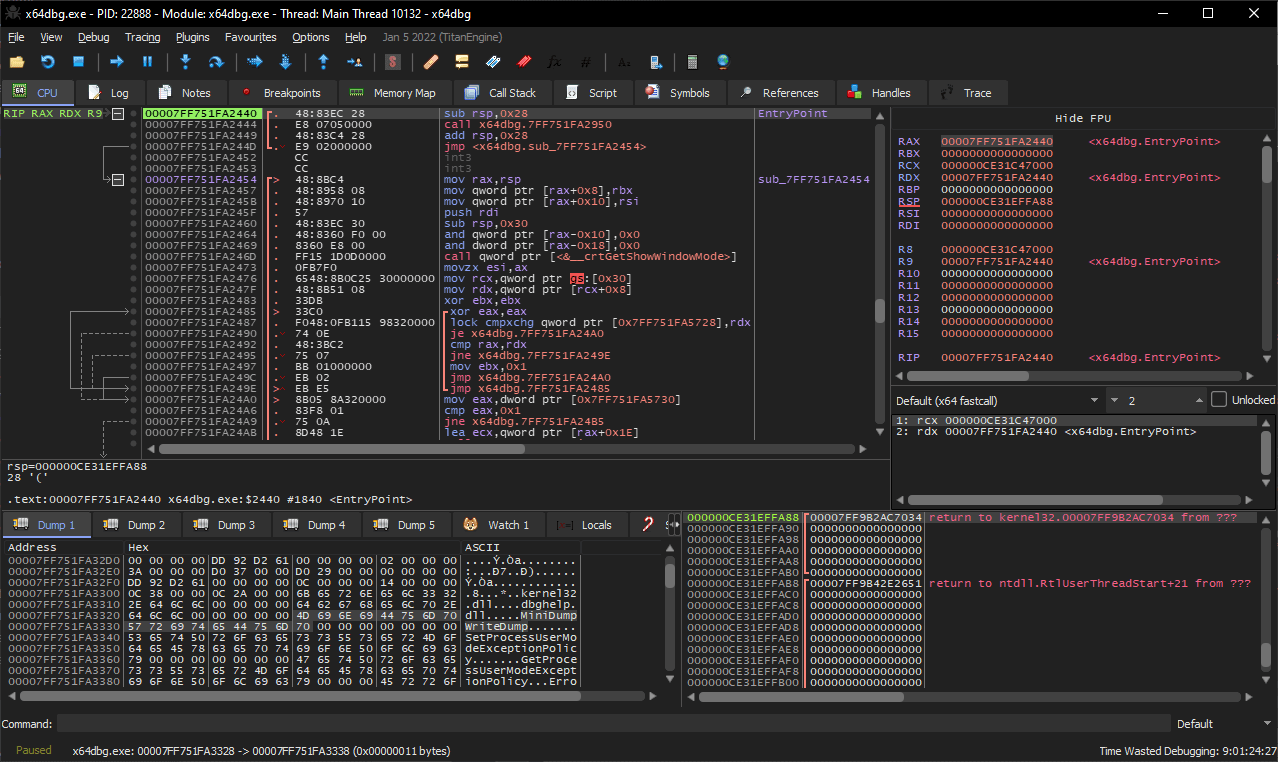Open the calling convention dropdown
Screen dimensions: 1278x762
pyautogui.click(x=998, y=400)
